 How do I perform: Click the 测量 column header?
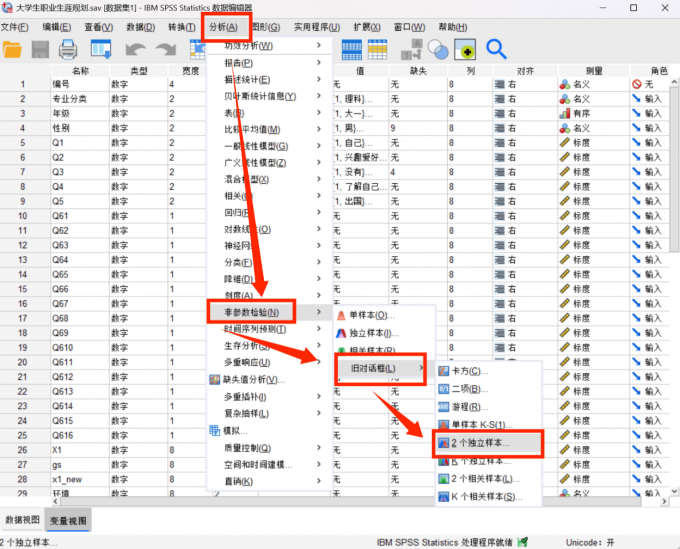click(594, 71)
